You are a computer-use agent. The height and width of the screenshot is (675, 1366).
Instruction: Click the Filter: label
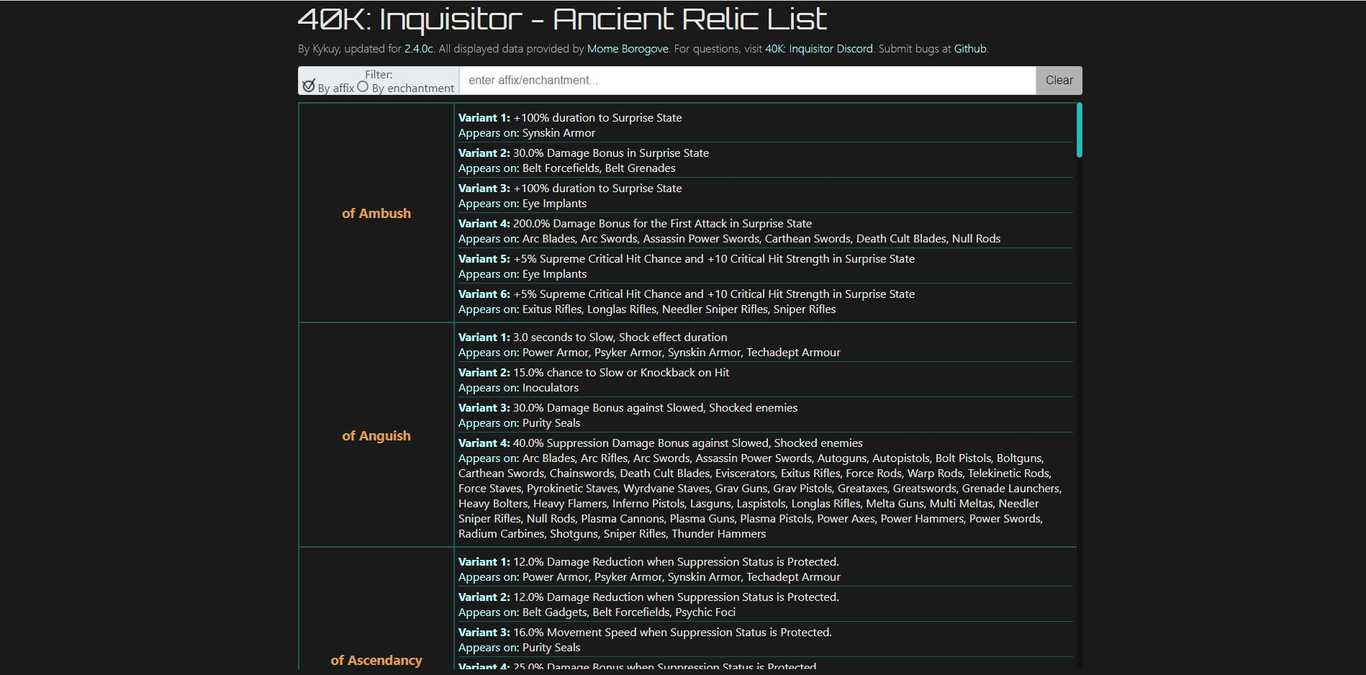(x=379, y=75)
